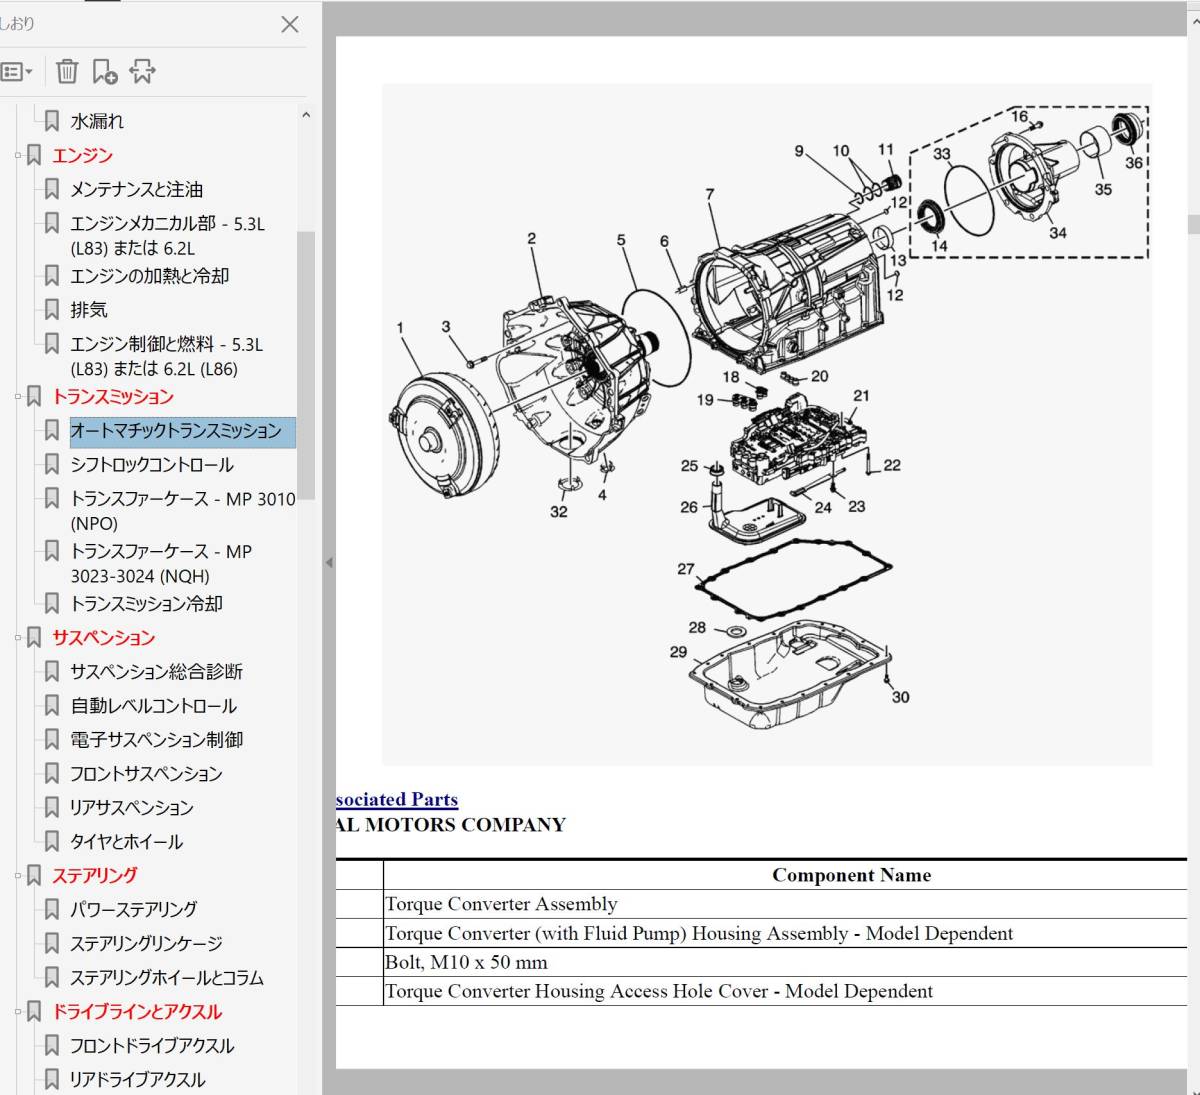Open the Associated Parts link
The height and width of the screenshot is (1095, 1200).
point(397,800)
